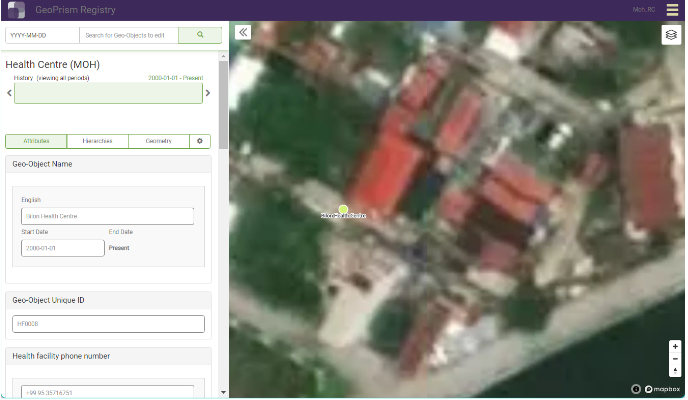Screen dimensions: 688x400
Task: Go to next history period arrow
Action: click(207, 93)
